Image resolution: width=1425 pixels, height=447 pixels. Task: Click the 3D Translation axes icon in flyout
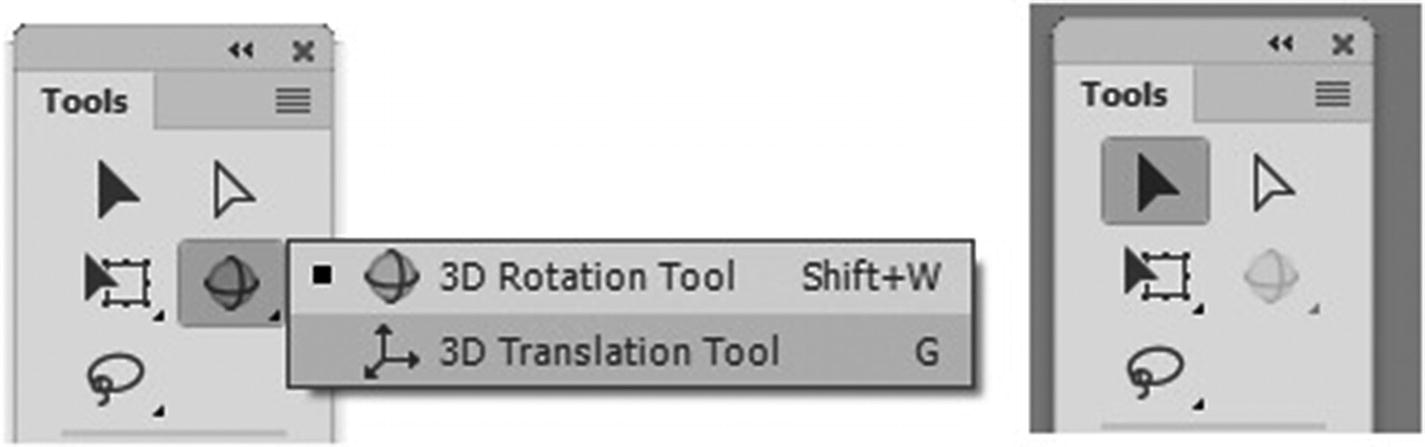click(x=390, y=354)
